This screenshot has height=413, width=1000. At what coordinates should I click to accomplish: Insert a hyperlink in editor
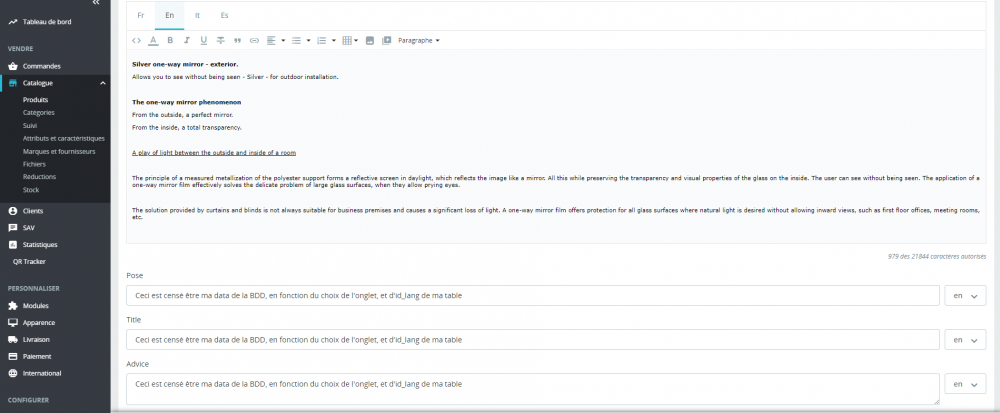(x=254, y=40)
